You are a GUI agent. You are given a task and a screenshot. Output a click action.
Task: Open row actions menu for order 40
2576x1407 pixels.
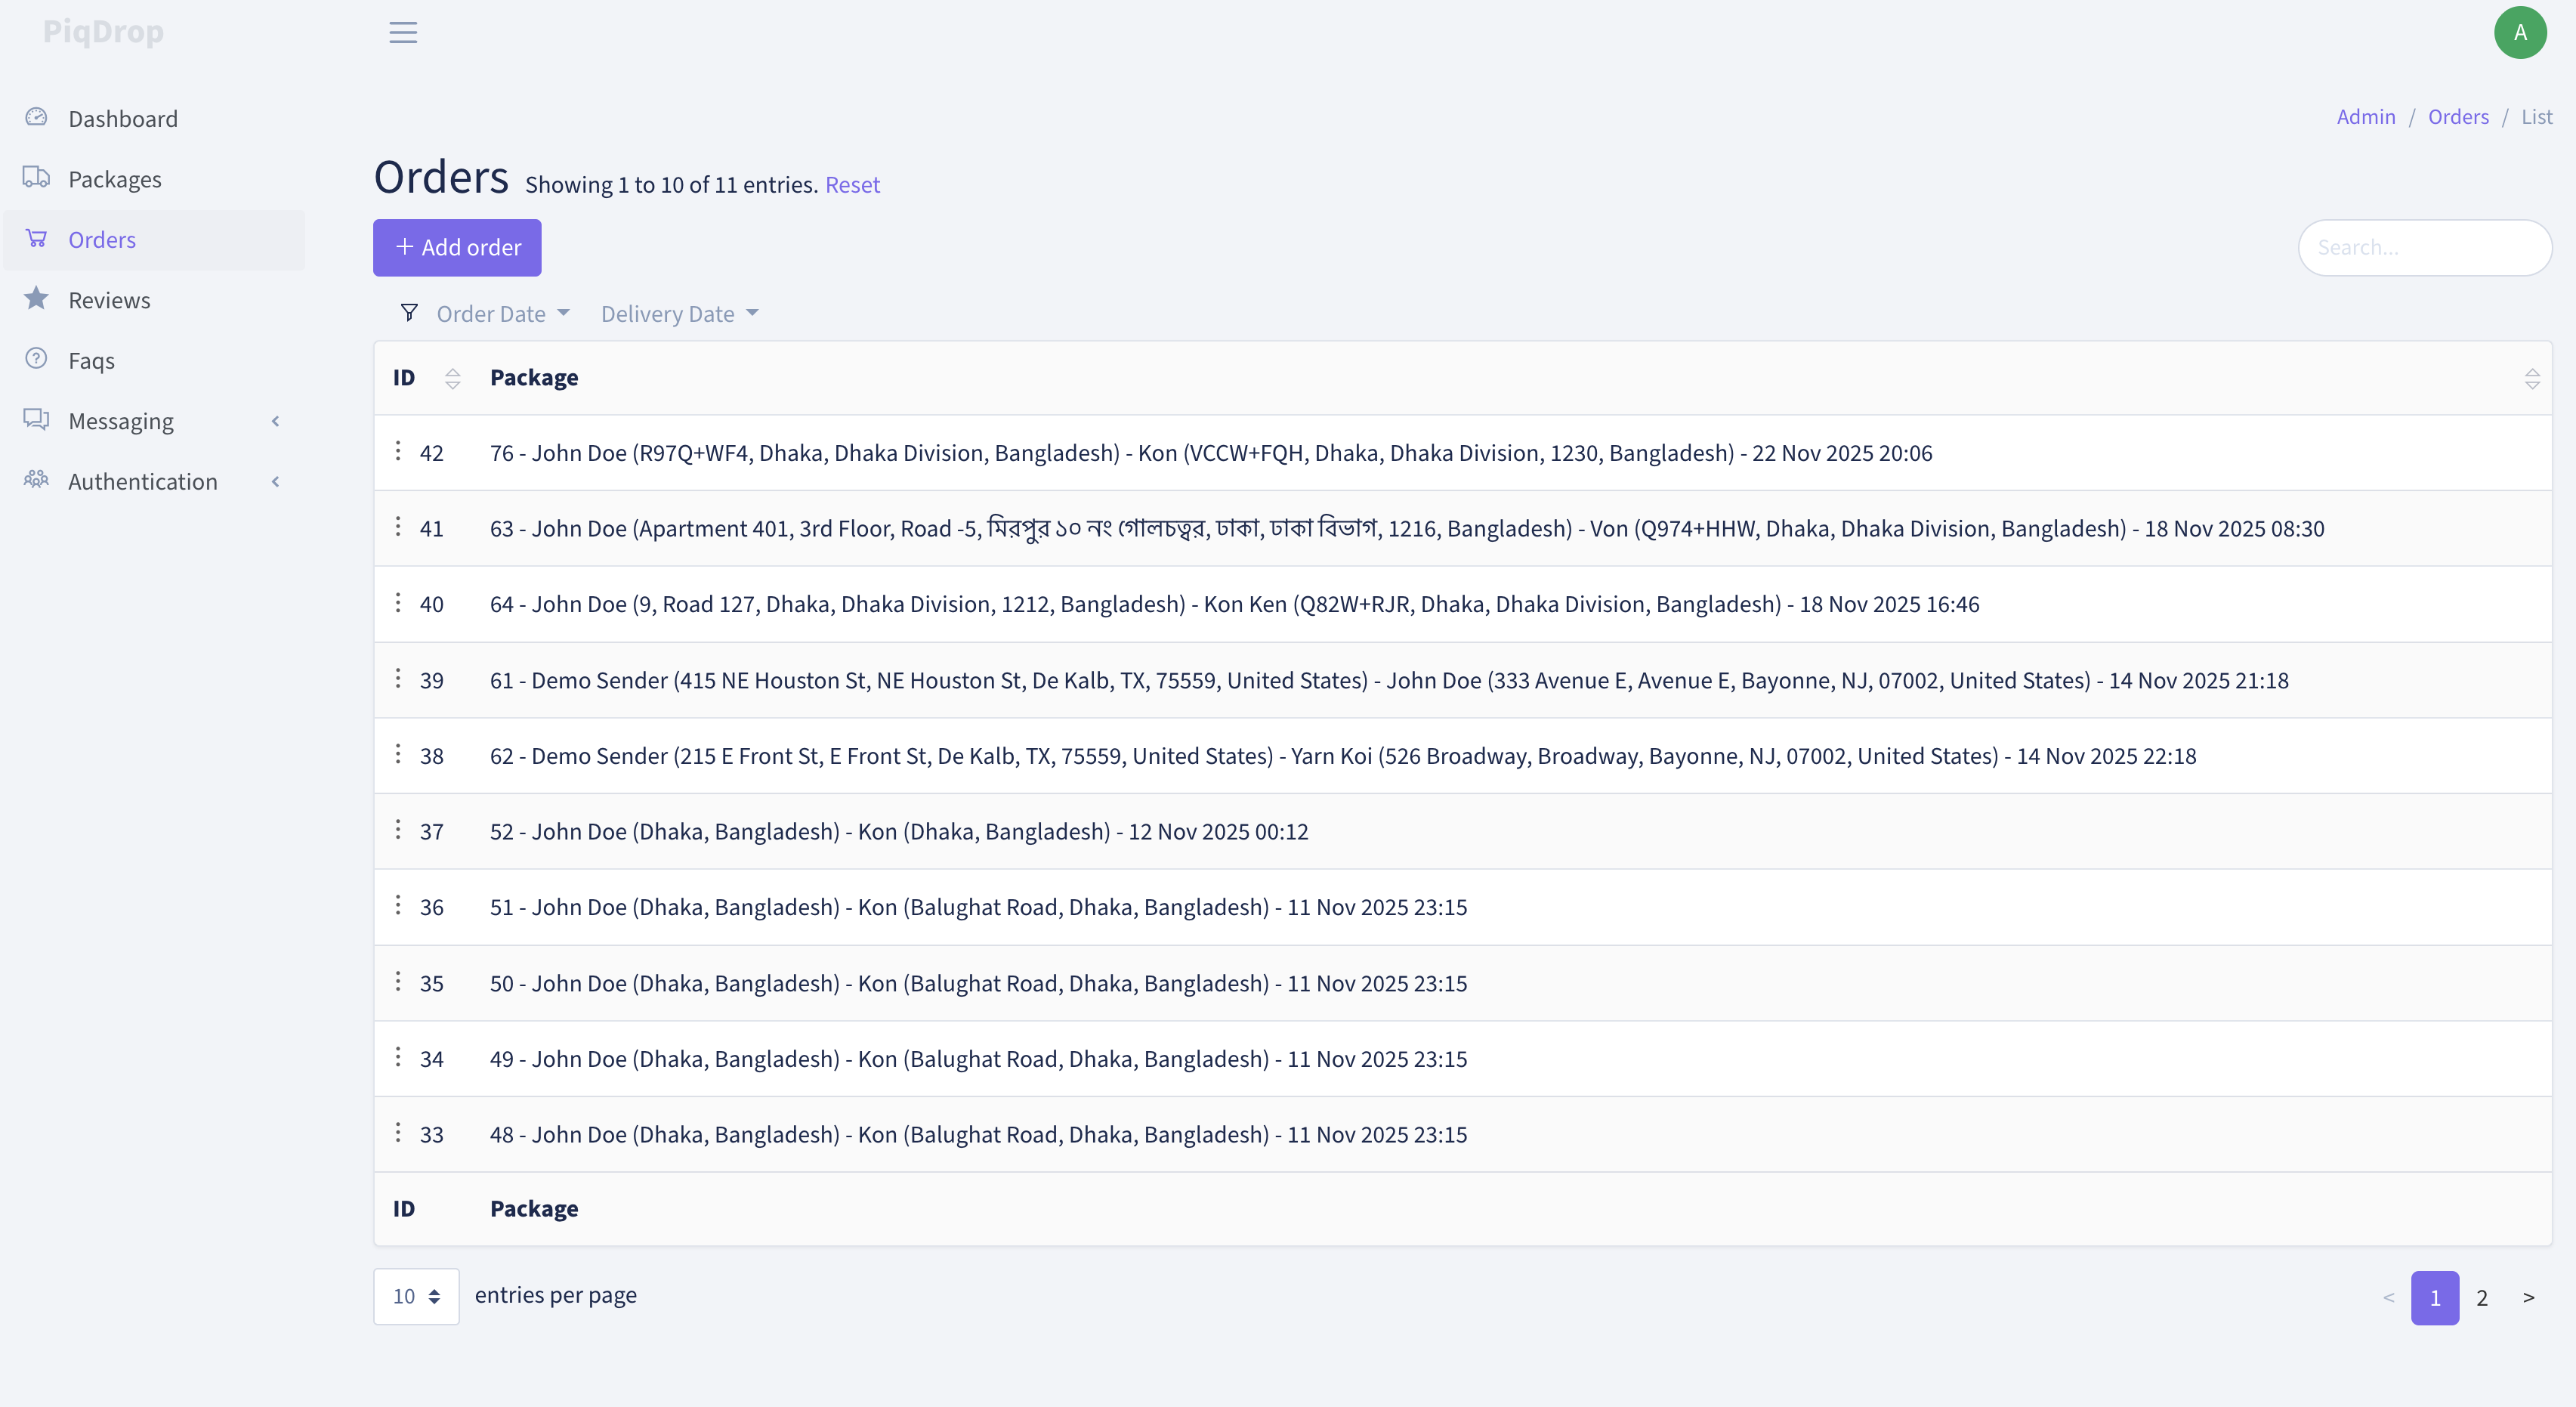click(x=398, y=603)
